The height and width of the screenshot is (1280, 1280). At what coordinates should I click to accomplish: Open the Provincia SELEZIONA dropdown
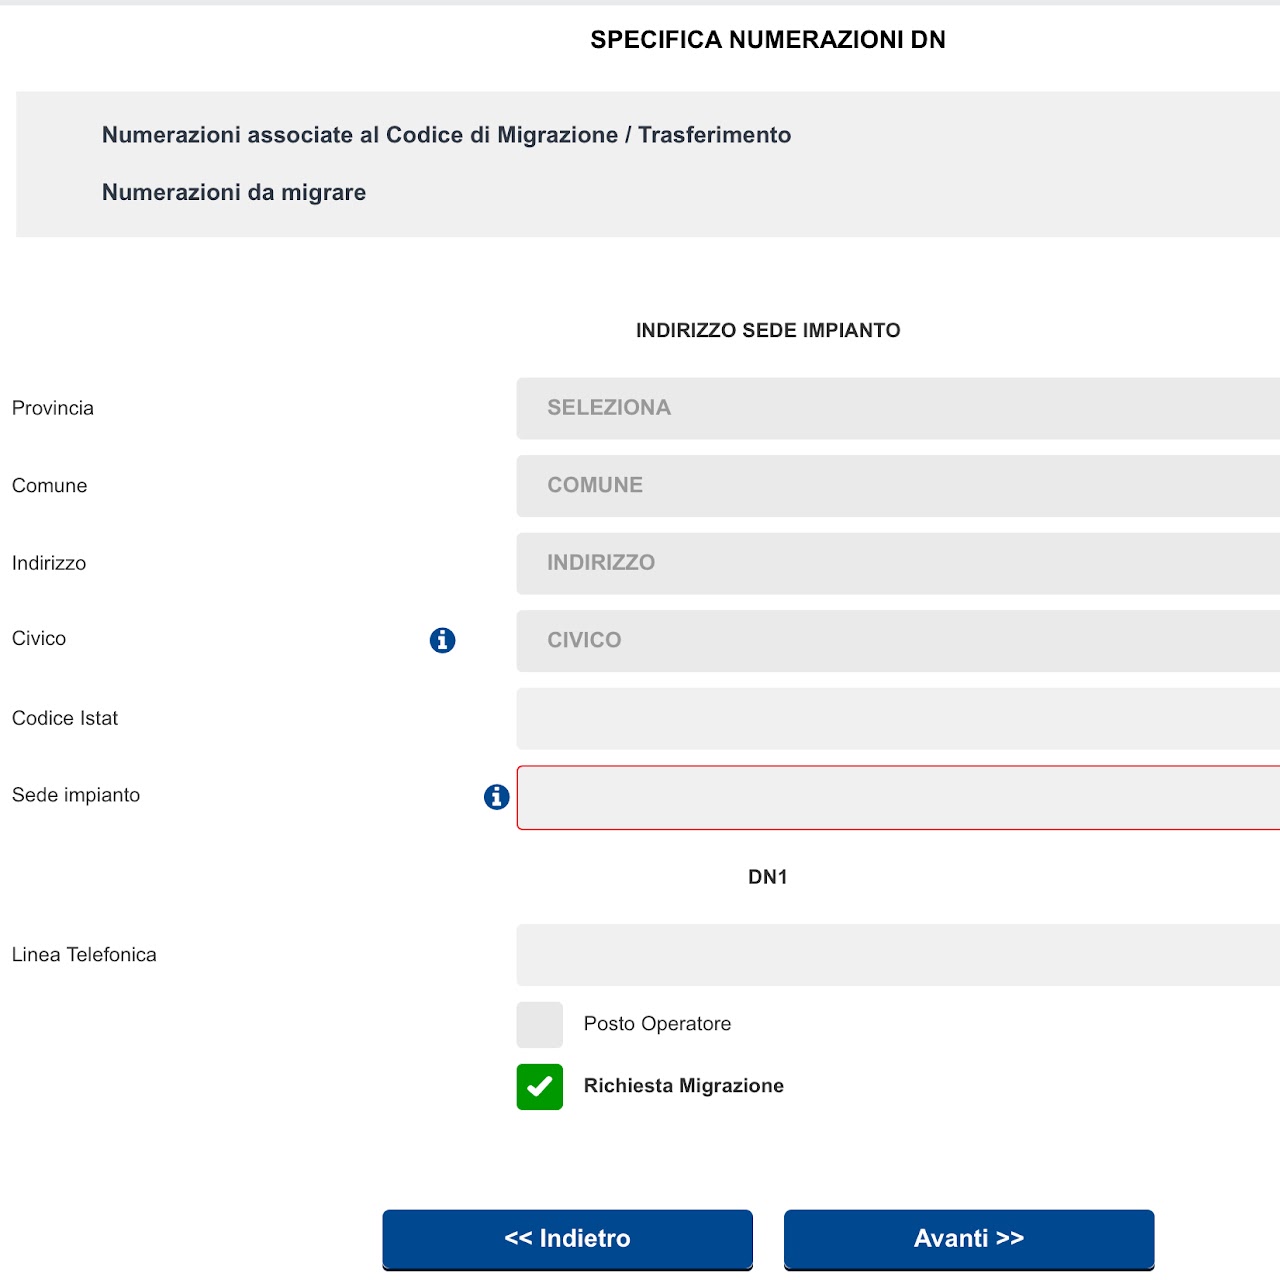click(x=897, y=408)
